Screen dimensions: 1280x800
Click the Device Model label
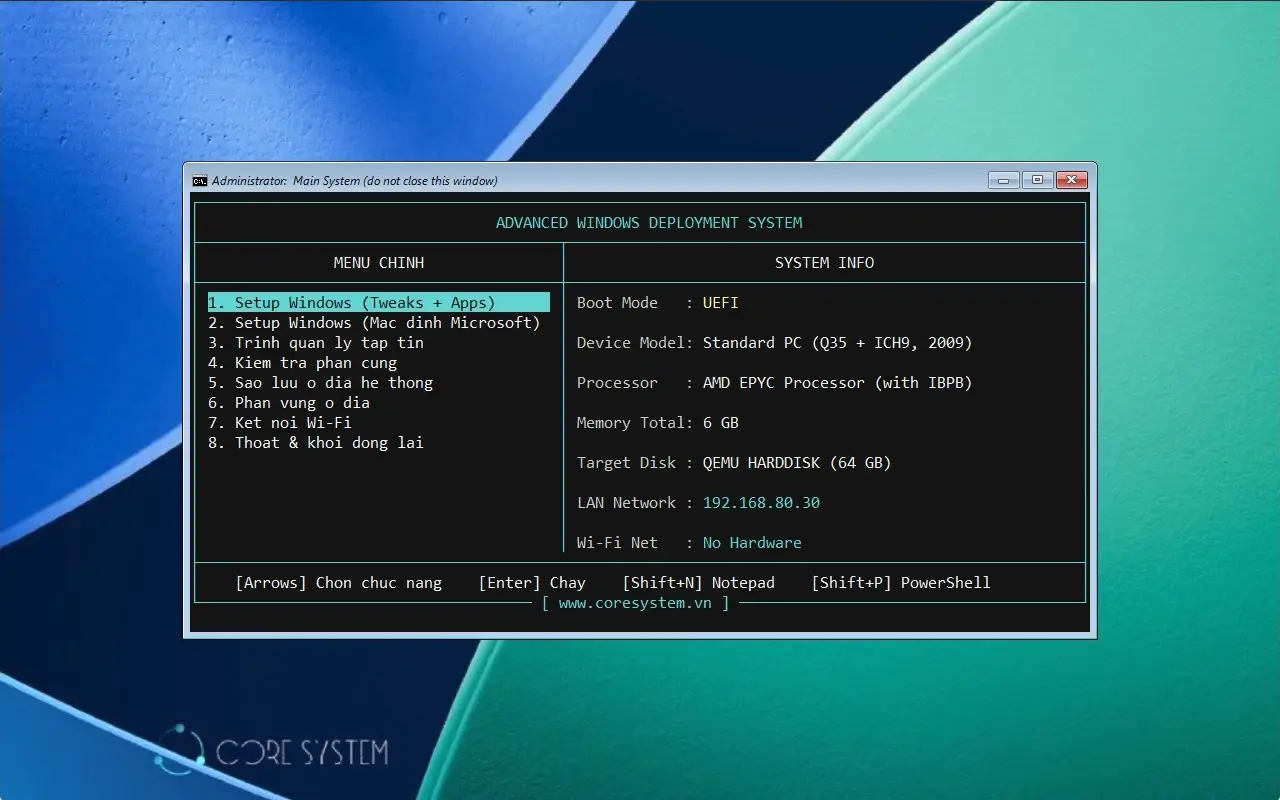(631, 342)
